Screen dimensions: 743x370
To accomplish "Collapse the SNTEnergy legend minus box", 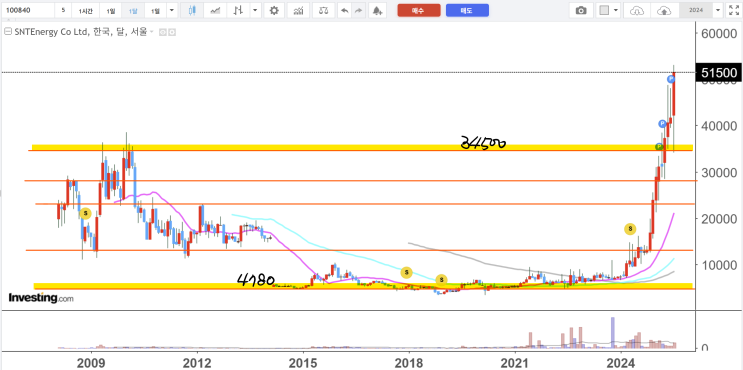I will pos(8,32).
